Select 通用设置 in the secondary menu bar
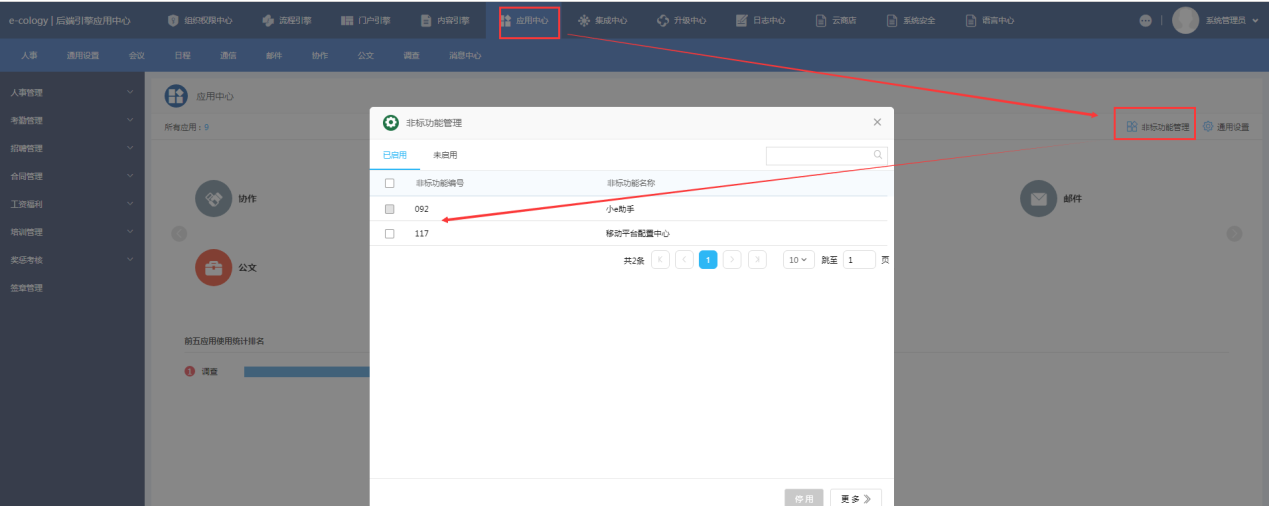The image size is (1269, 506). 83,56
